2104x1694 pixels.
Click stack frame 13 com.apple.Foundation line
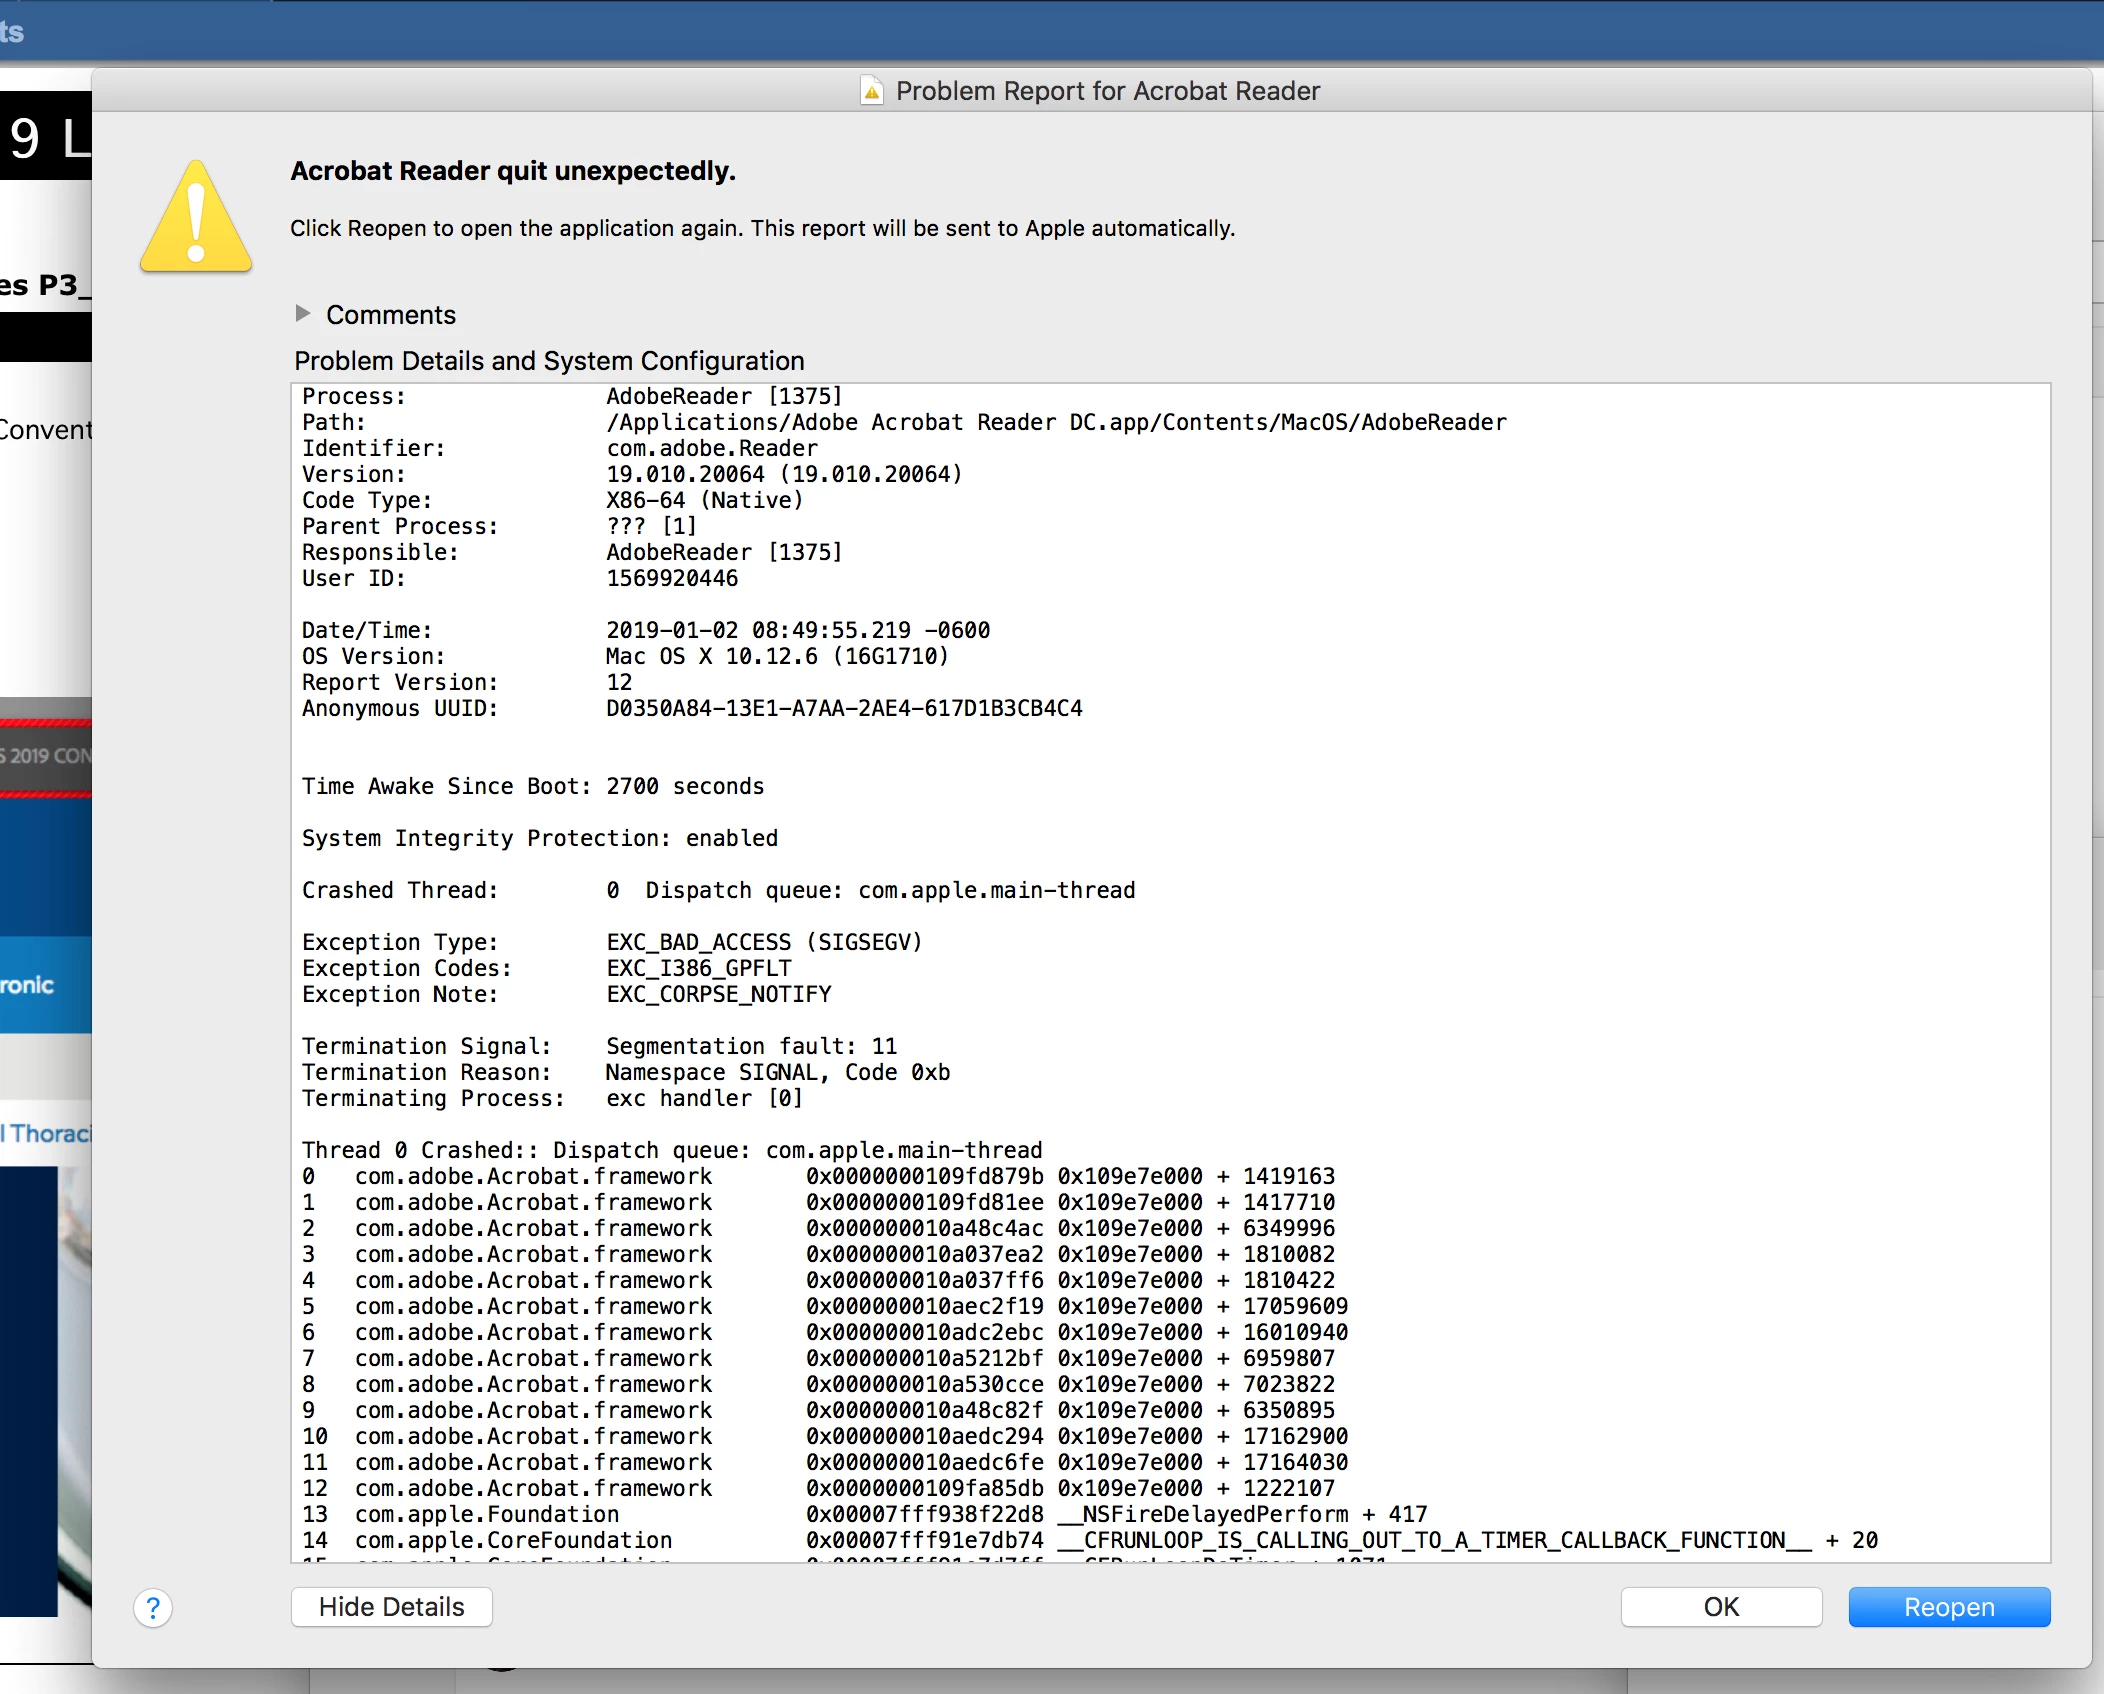486,1515
